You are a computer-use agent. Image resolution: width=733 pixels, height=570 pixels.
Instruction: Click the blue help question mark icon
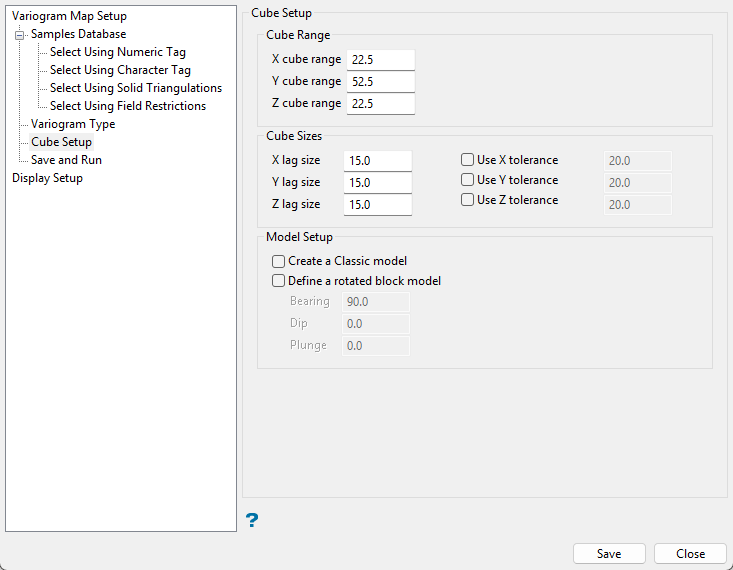coord(252,519)
